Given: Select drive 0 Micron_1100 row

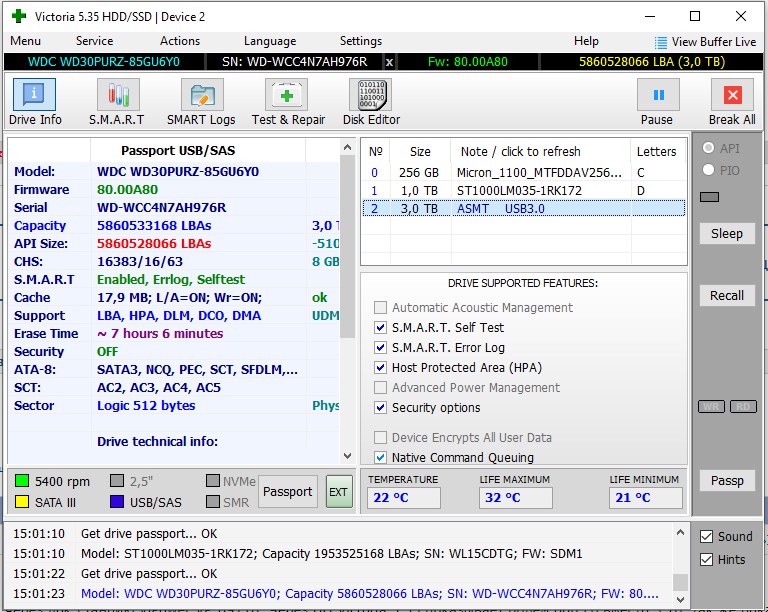Looking at the screenshot, I should tap(524, 172).
